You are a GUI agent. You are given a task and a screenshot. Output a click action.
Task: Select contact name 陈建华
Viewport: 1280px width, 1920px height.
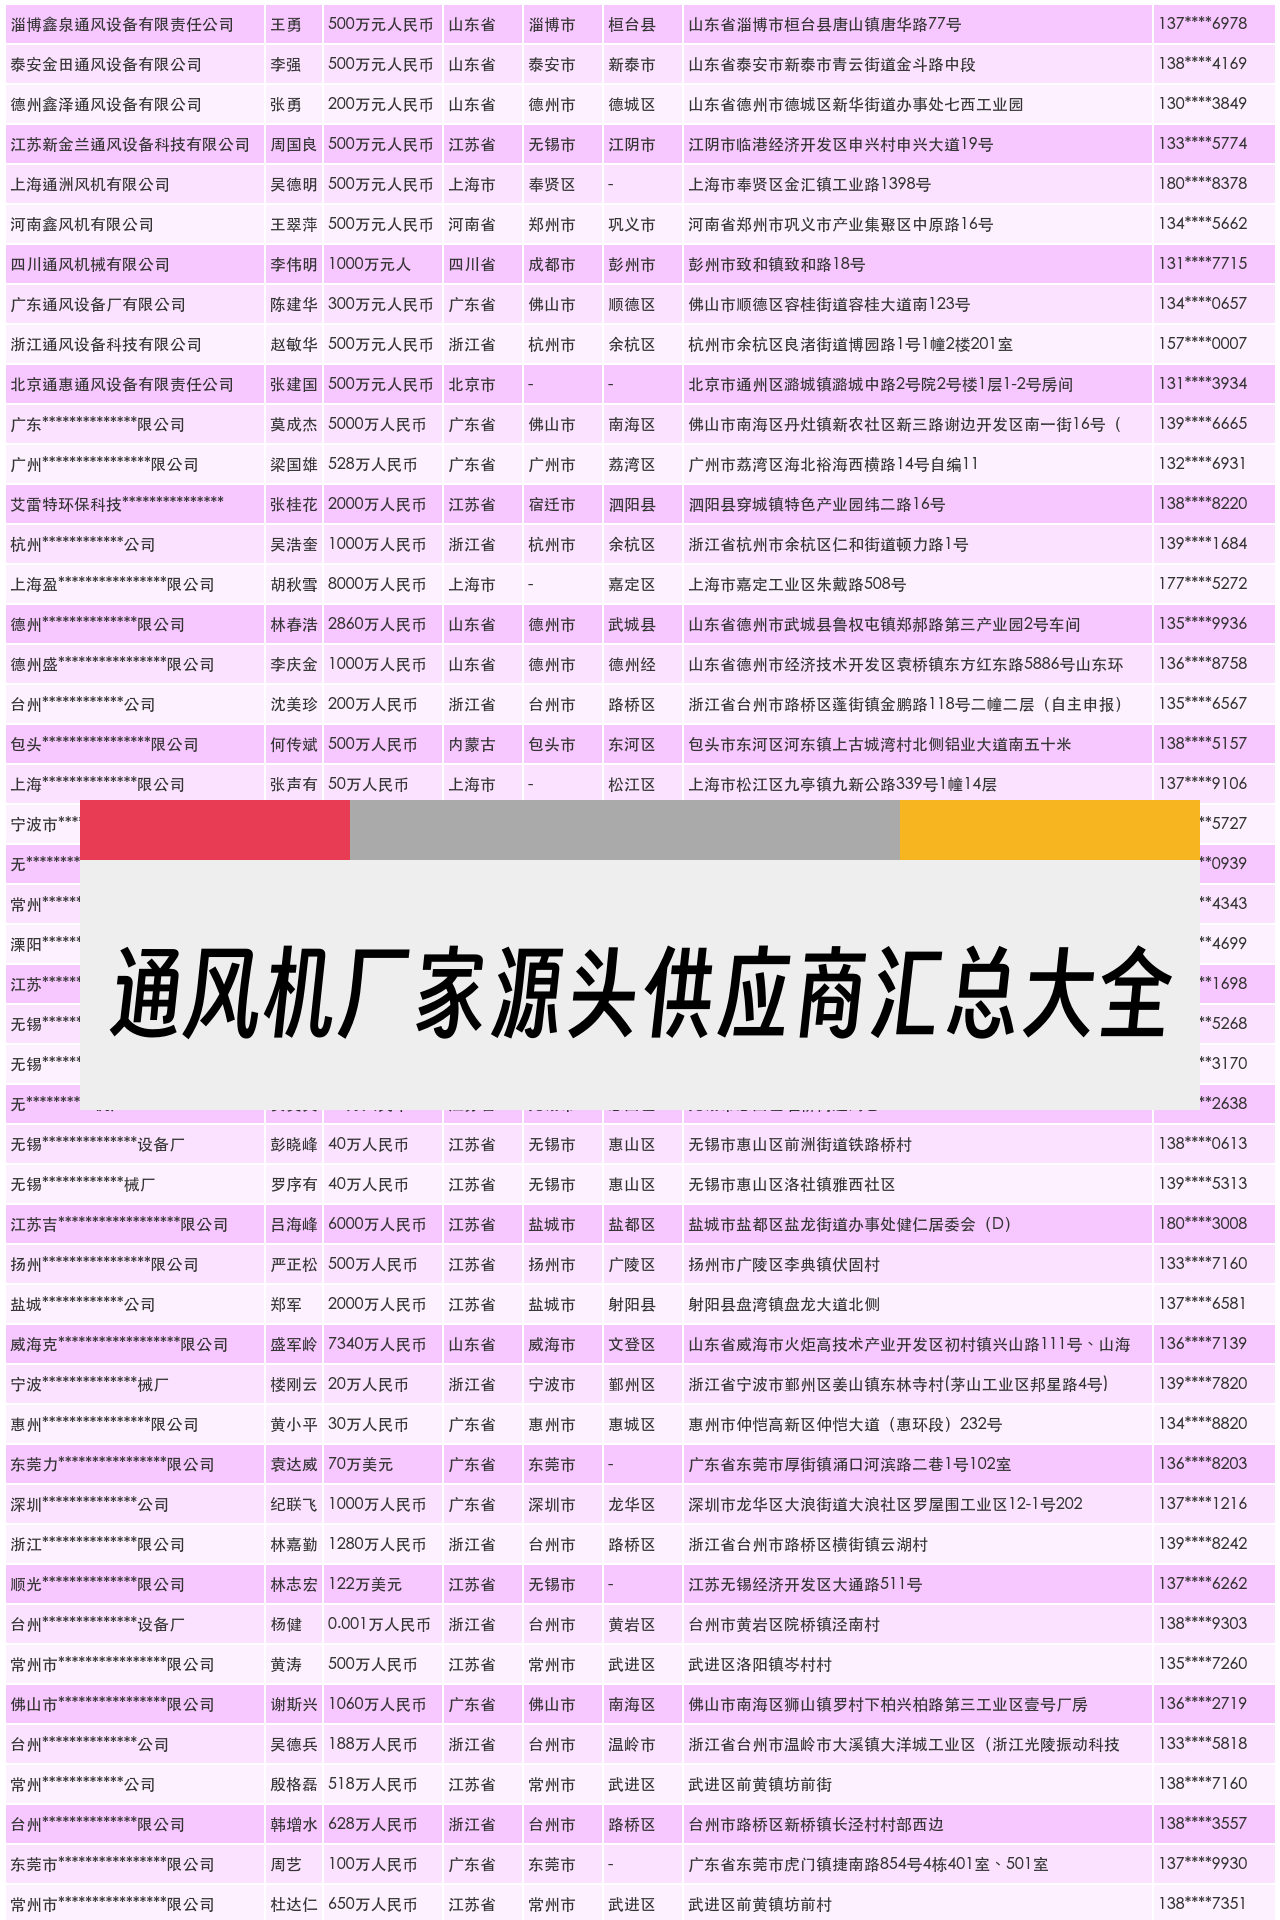point(294,304)
